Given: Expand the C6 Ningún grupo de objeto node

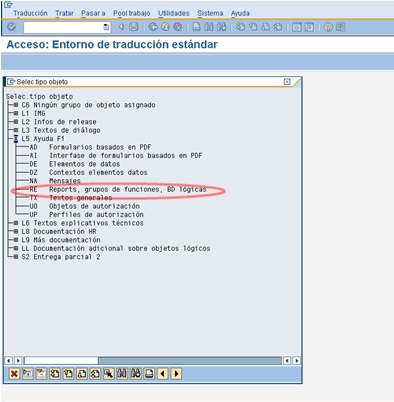Looking at the screenshot, I should (x=16, y=105).
